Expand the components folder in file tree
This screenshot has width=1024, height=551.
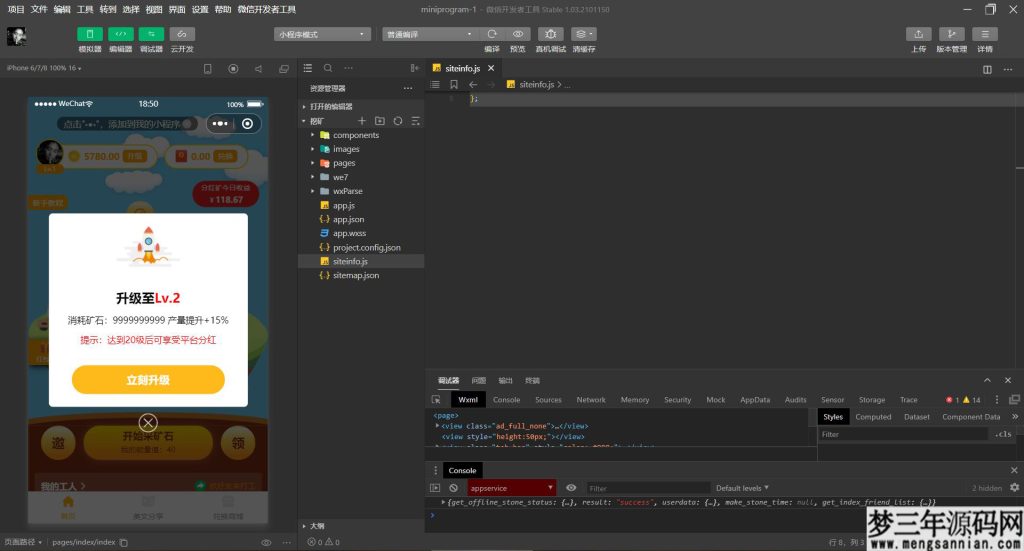355,135
